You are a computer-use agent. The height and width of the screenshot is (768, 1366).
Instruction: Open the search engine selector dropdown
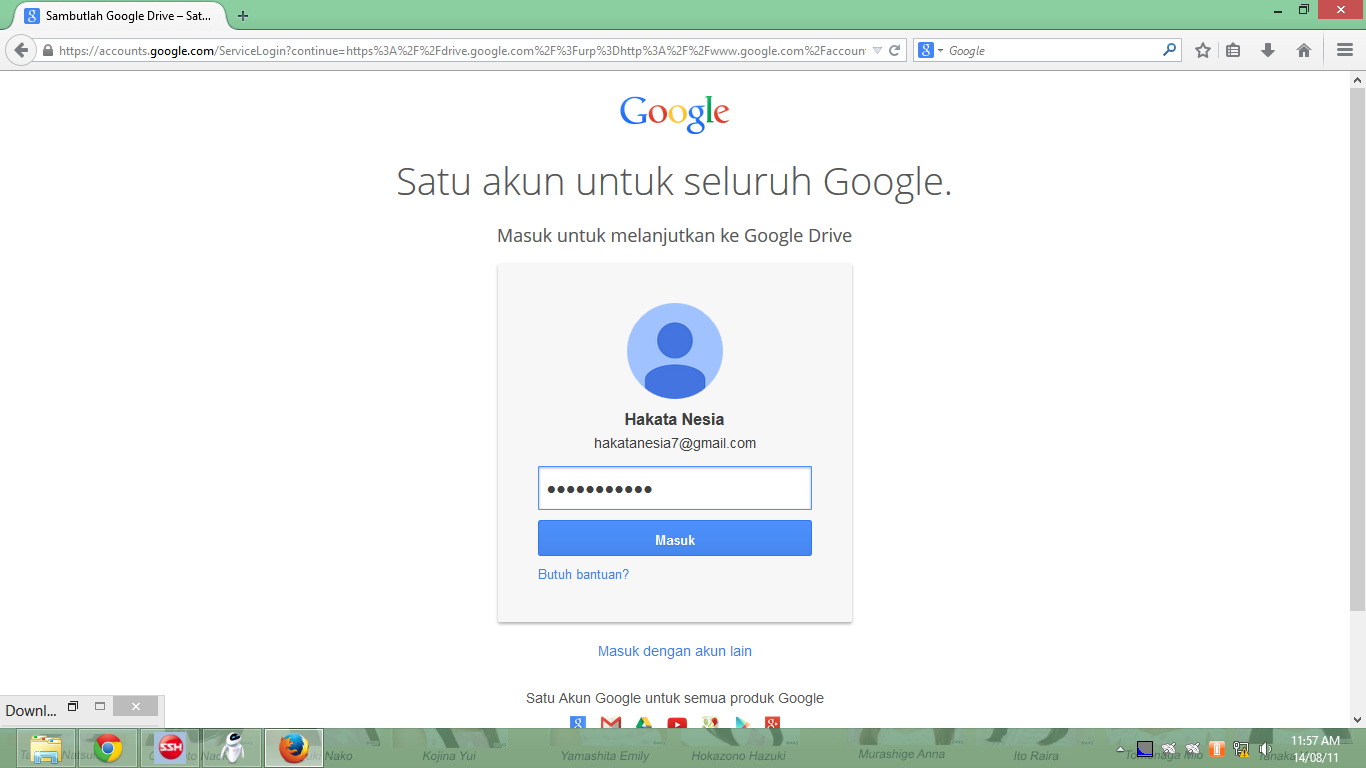tap(931, 50)
